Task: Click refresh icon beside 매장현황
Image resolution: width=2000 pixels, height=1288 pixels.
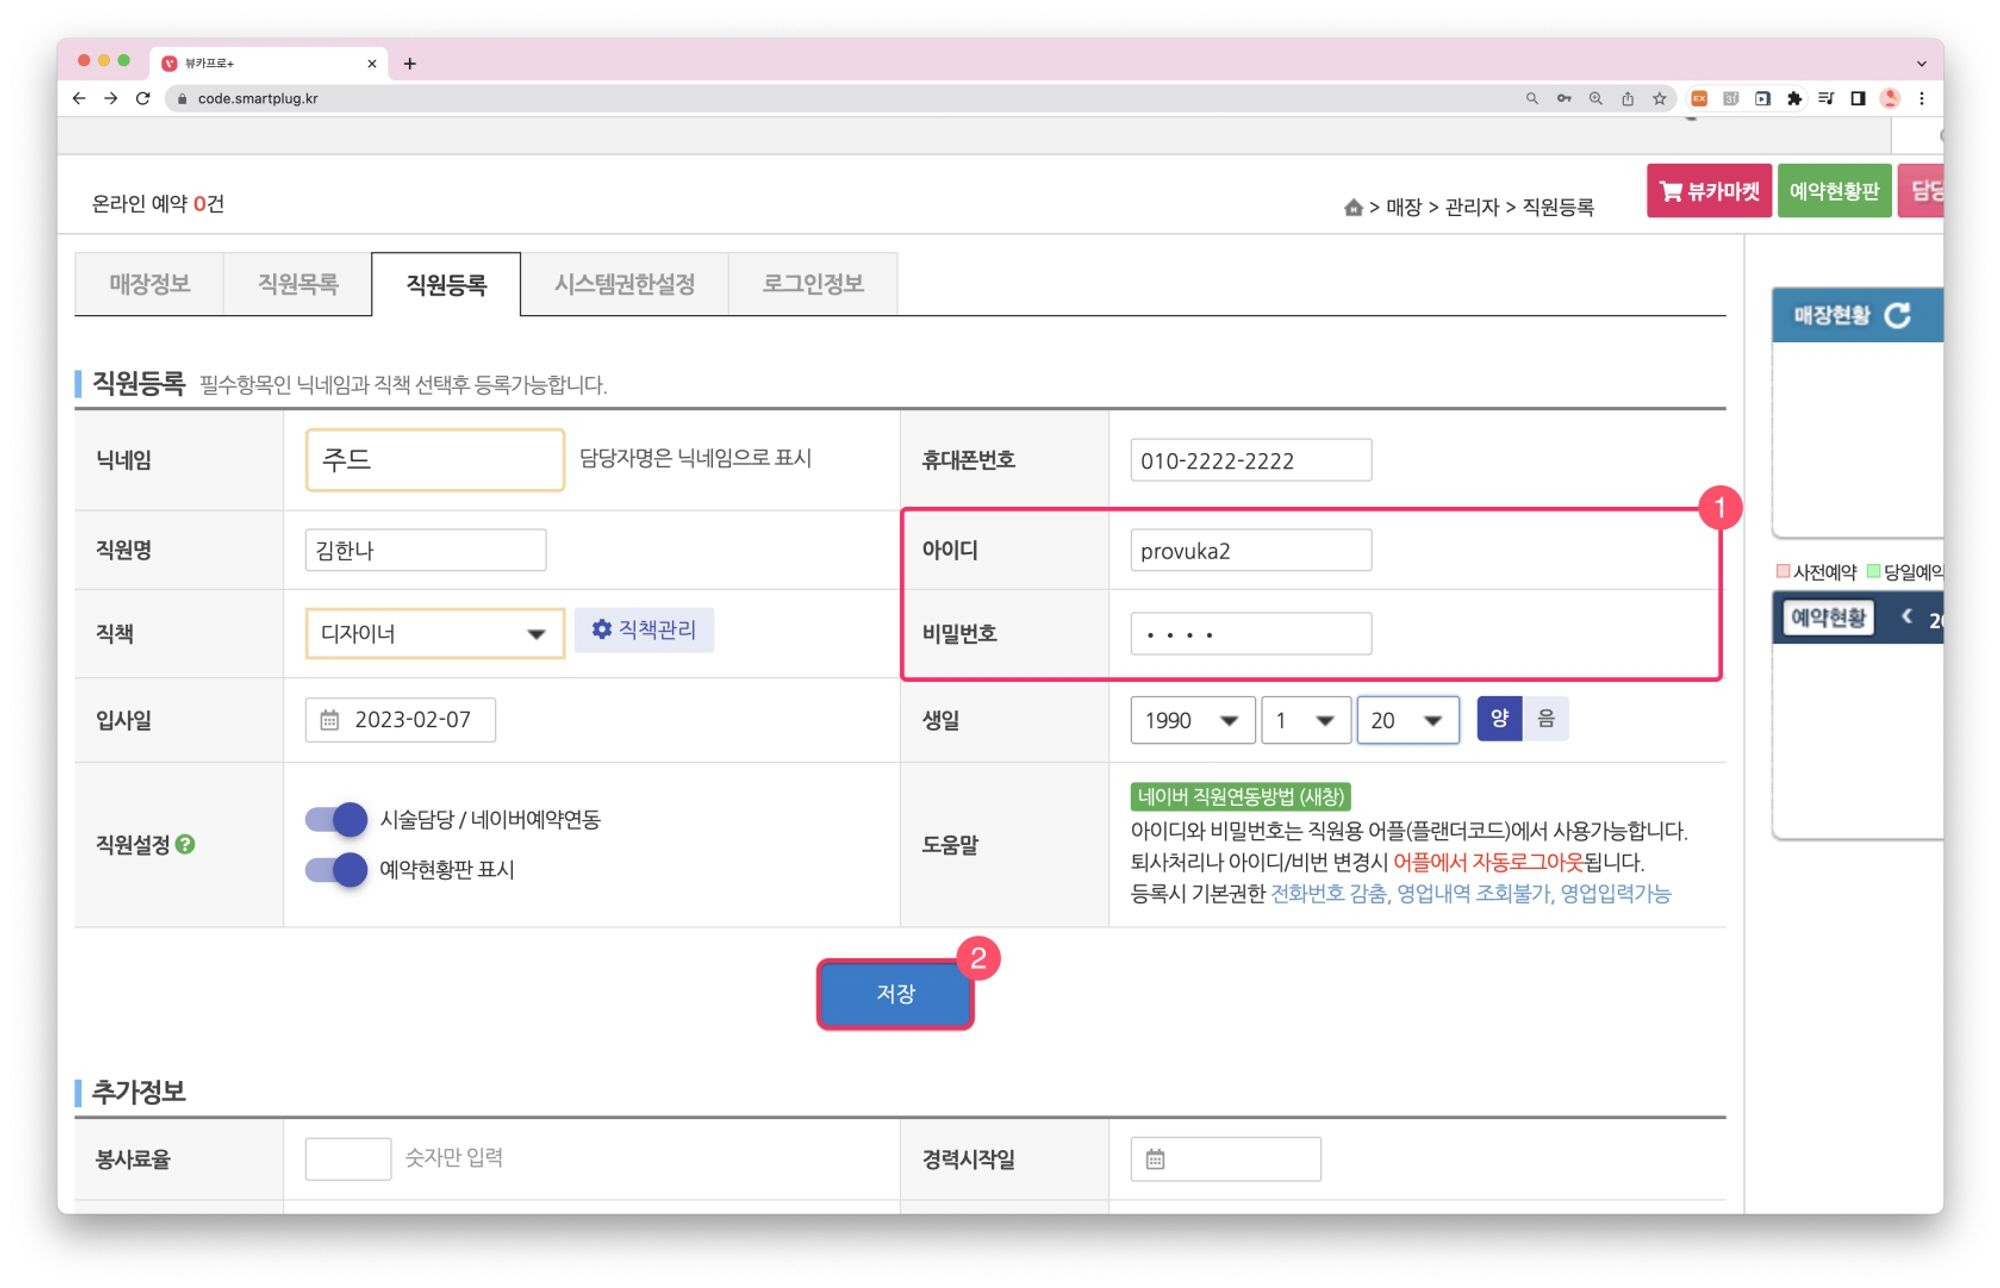Action: pos(1897,316)
